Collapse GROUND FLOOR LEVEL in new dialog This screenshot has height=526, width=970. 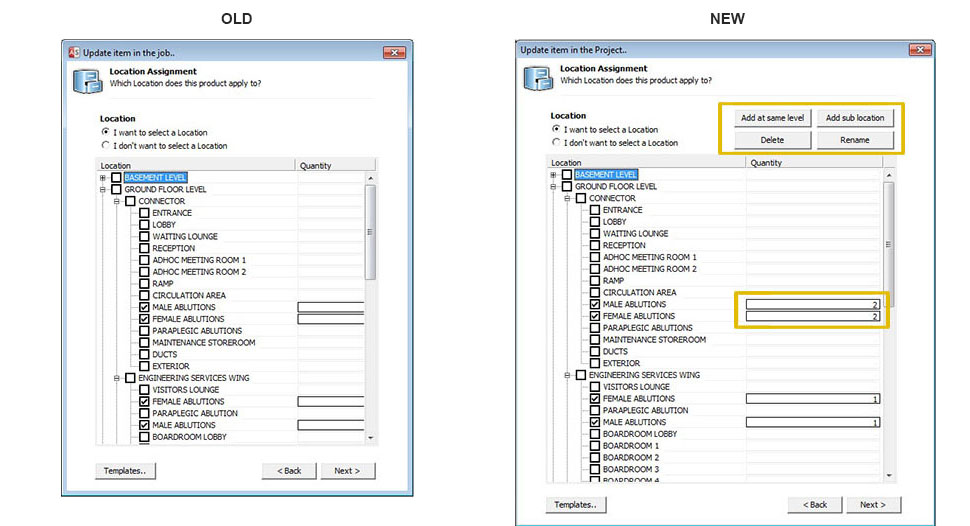(x=553, y=187)
